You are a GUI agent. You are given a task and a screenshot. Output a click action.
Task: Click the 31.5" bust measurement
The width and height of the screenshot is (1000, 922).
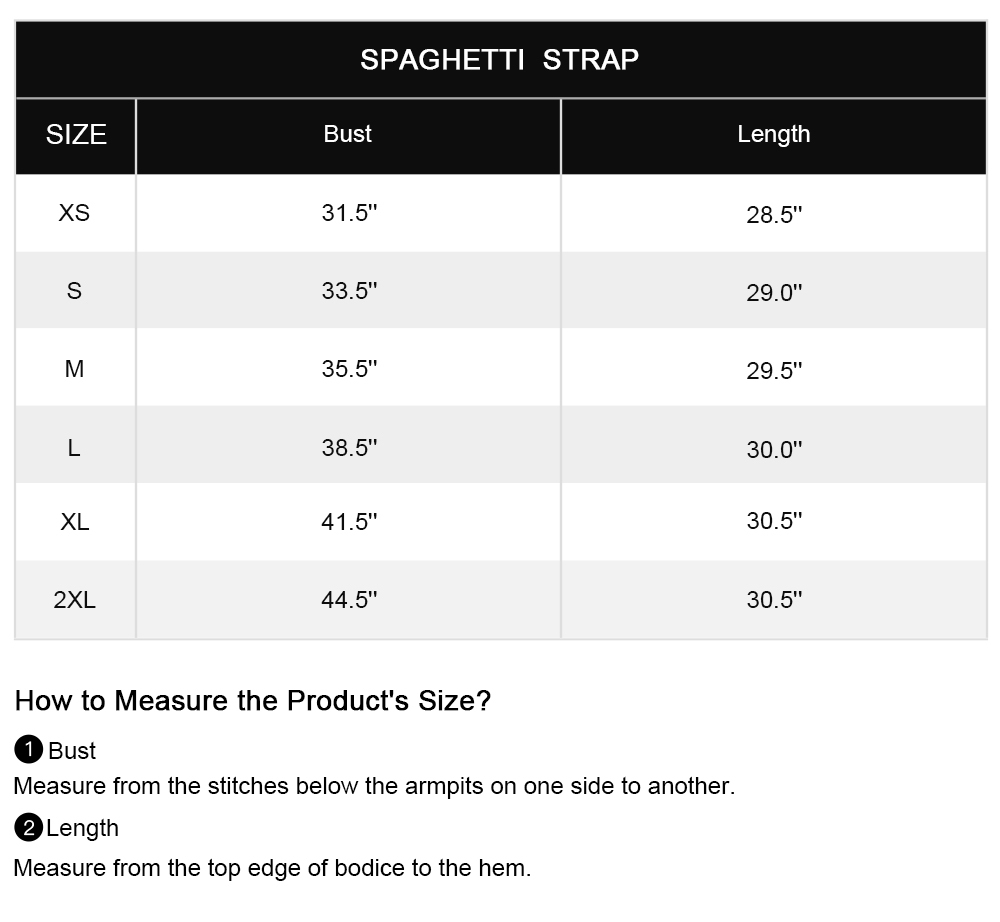pyautogui.click(x=349, y=213)
